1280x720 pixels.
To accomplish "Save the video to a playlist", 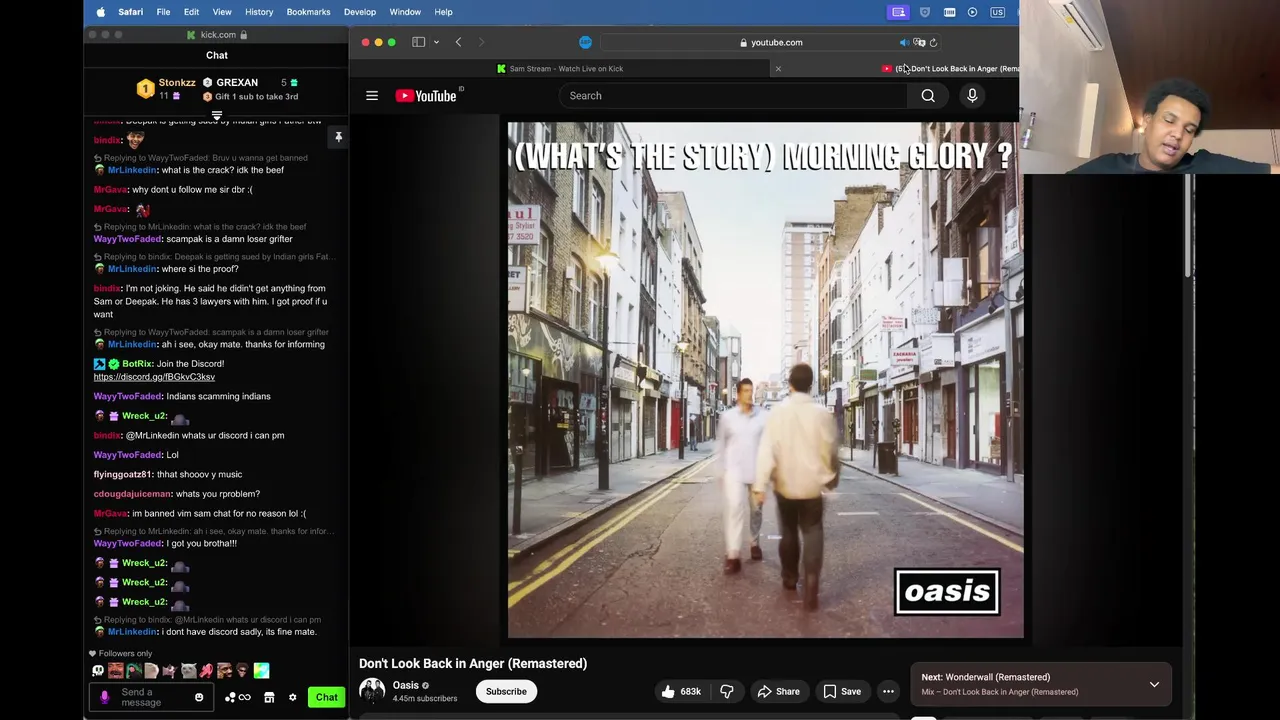I will pos(842,691).
